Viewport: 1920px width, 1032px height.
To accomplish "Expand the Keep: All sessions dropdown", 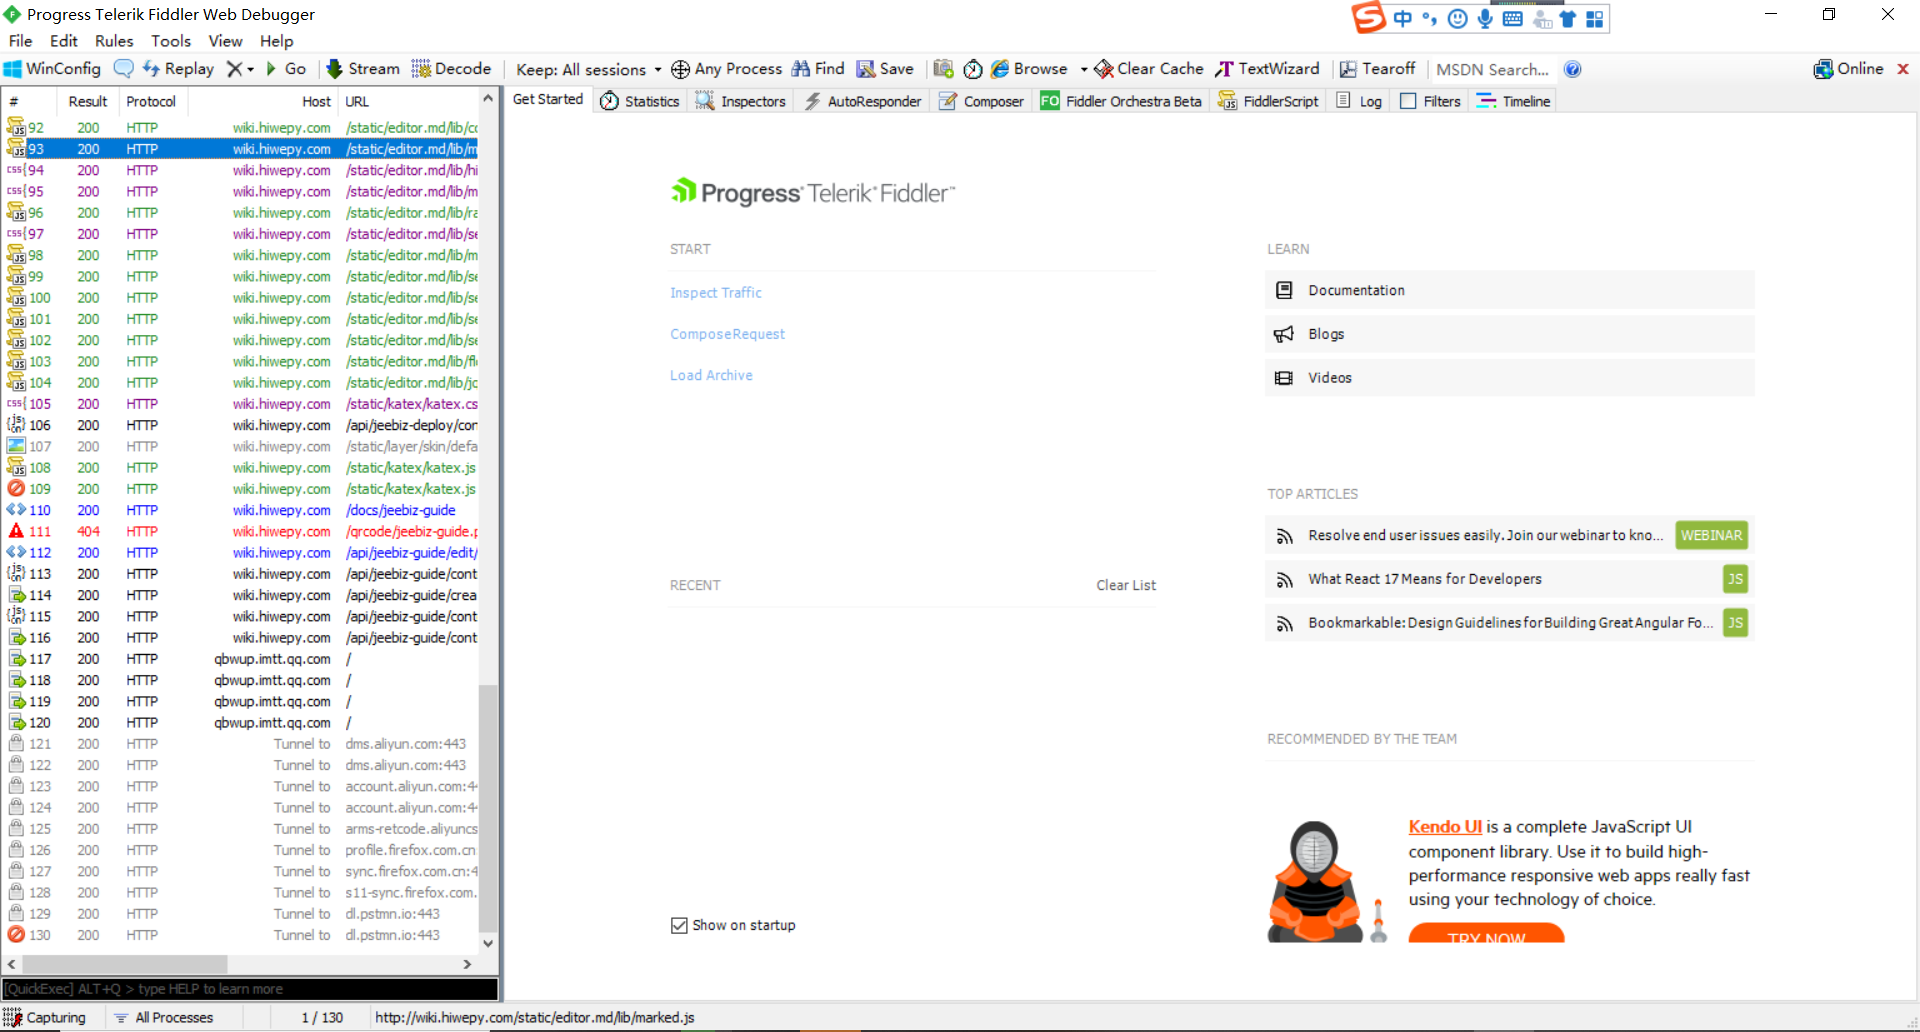I will (x=658, y=70).
